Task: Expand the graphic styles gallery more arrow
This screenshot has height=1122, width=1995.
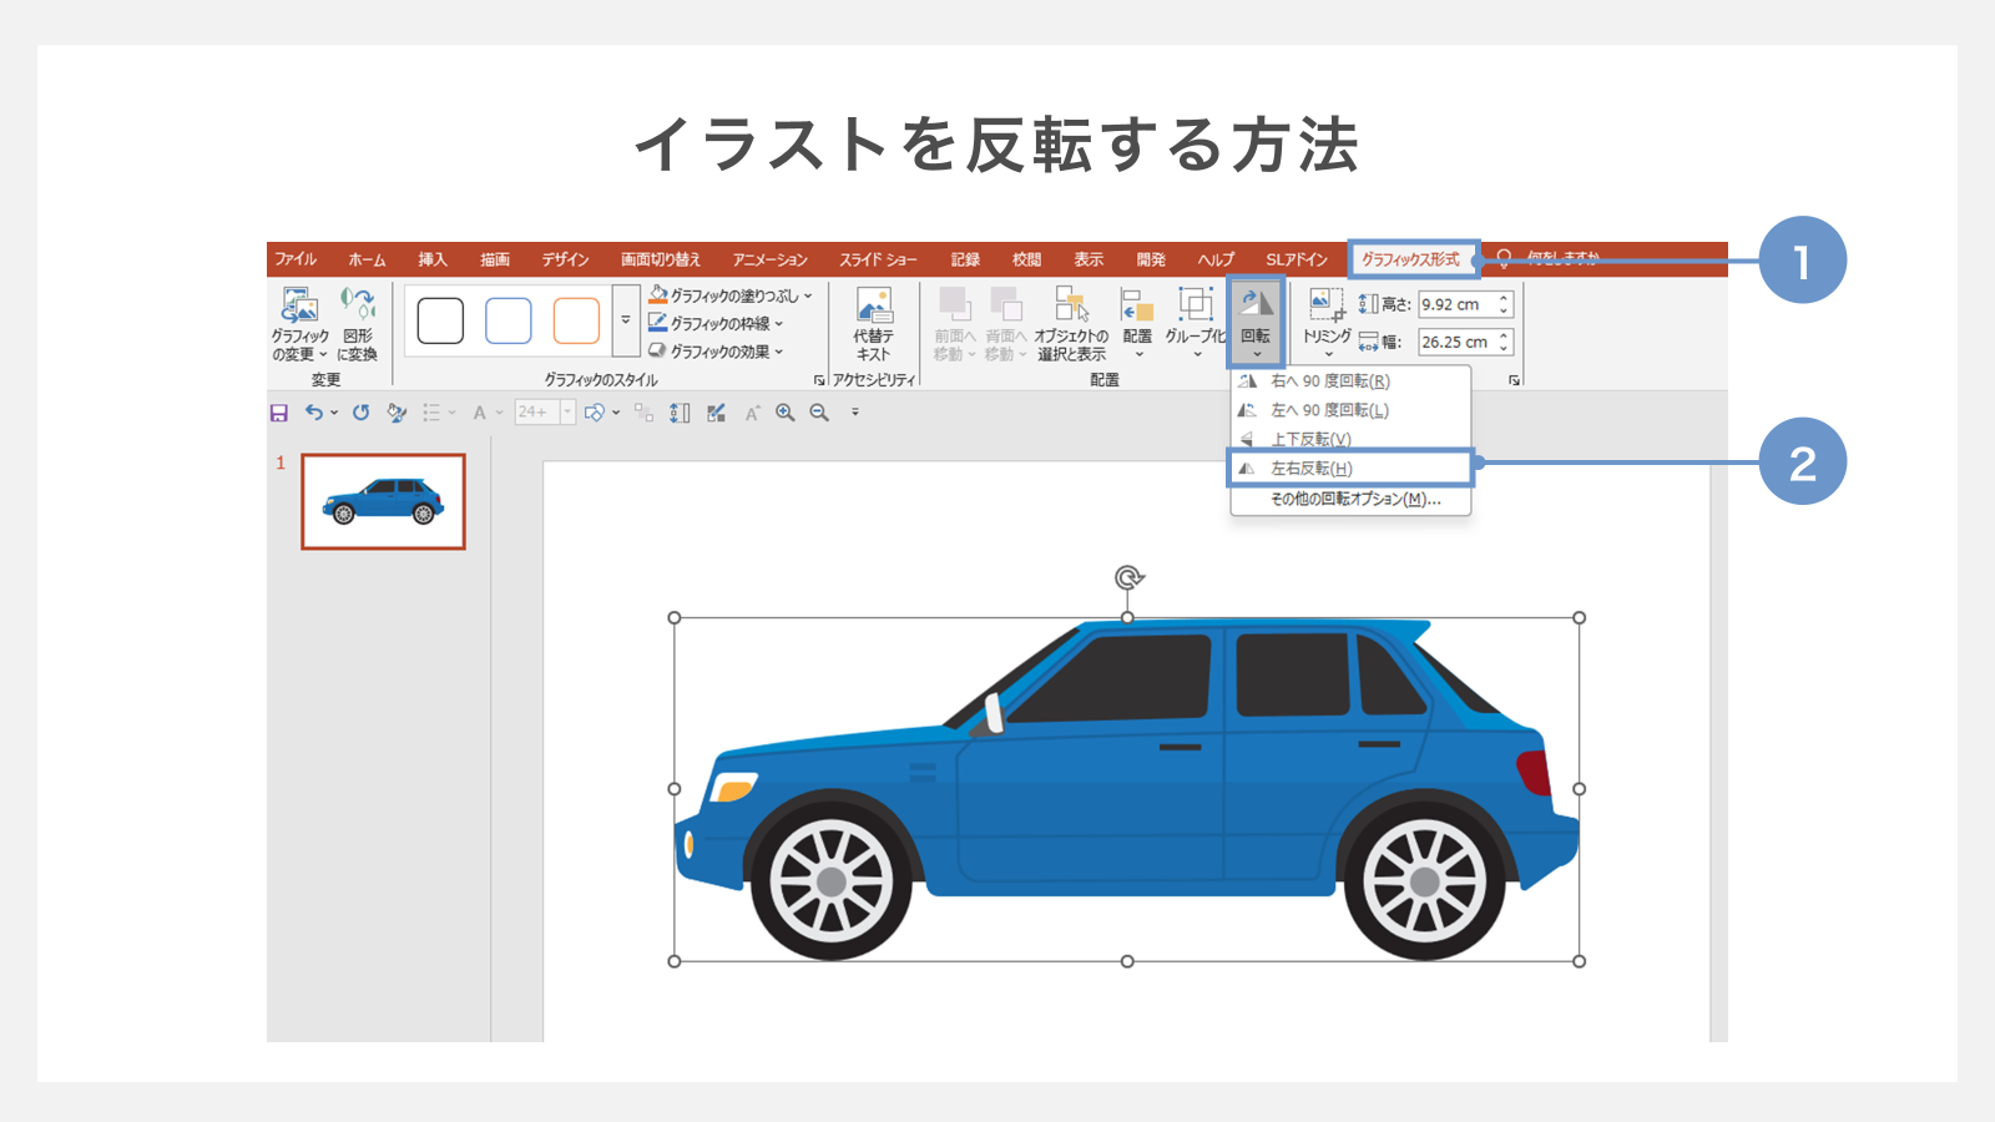Action: pyautogui.click(x=626, y=320)
